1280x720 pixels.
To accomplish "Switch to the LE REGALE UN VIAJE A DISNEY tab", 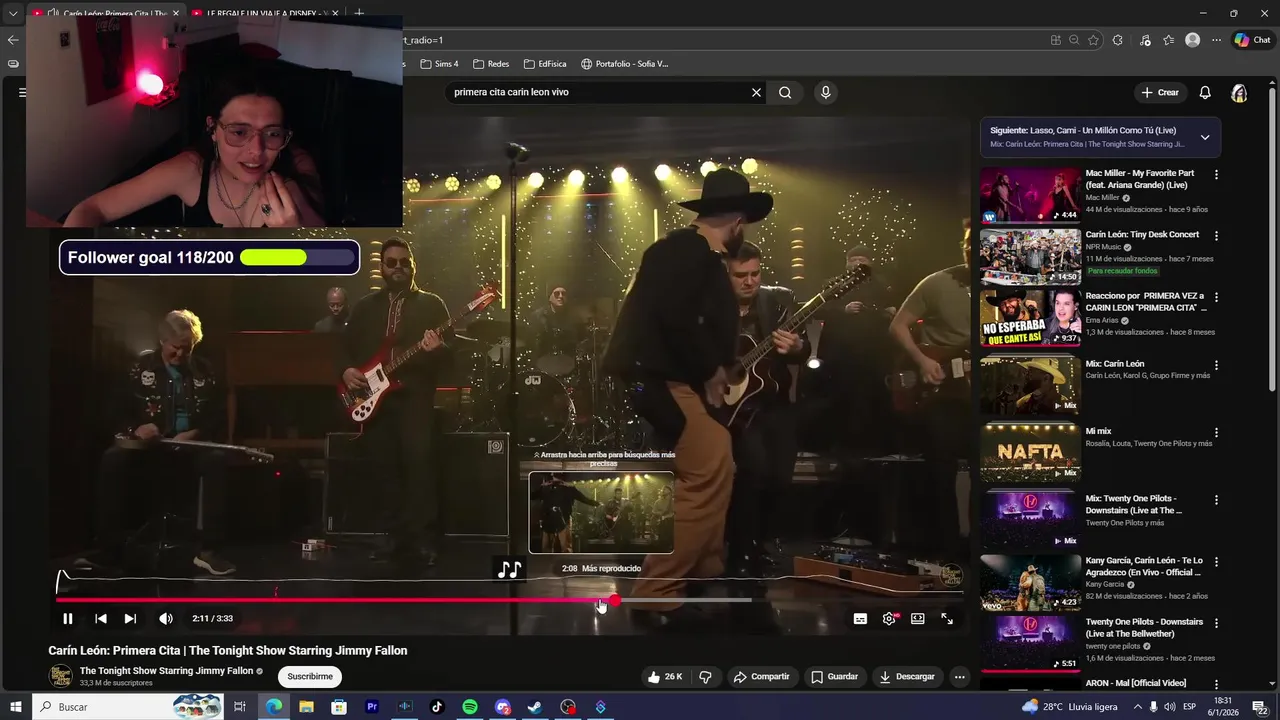I will [264, 13].
